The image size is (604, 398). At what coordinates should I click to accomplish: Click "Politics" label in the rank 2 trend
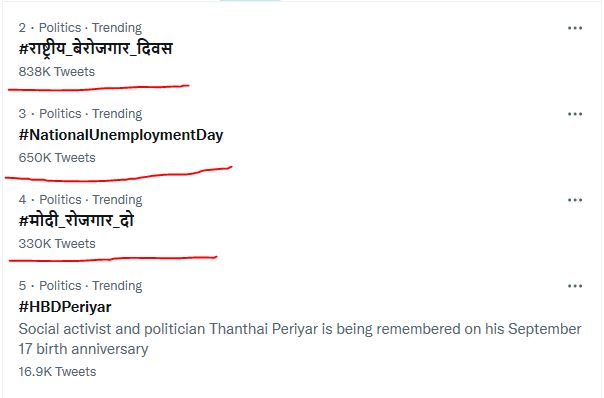60,28
